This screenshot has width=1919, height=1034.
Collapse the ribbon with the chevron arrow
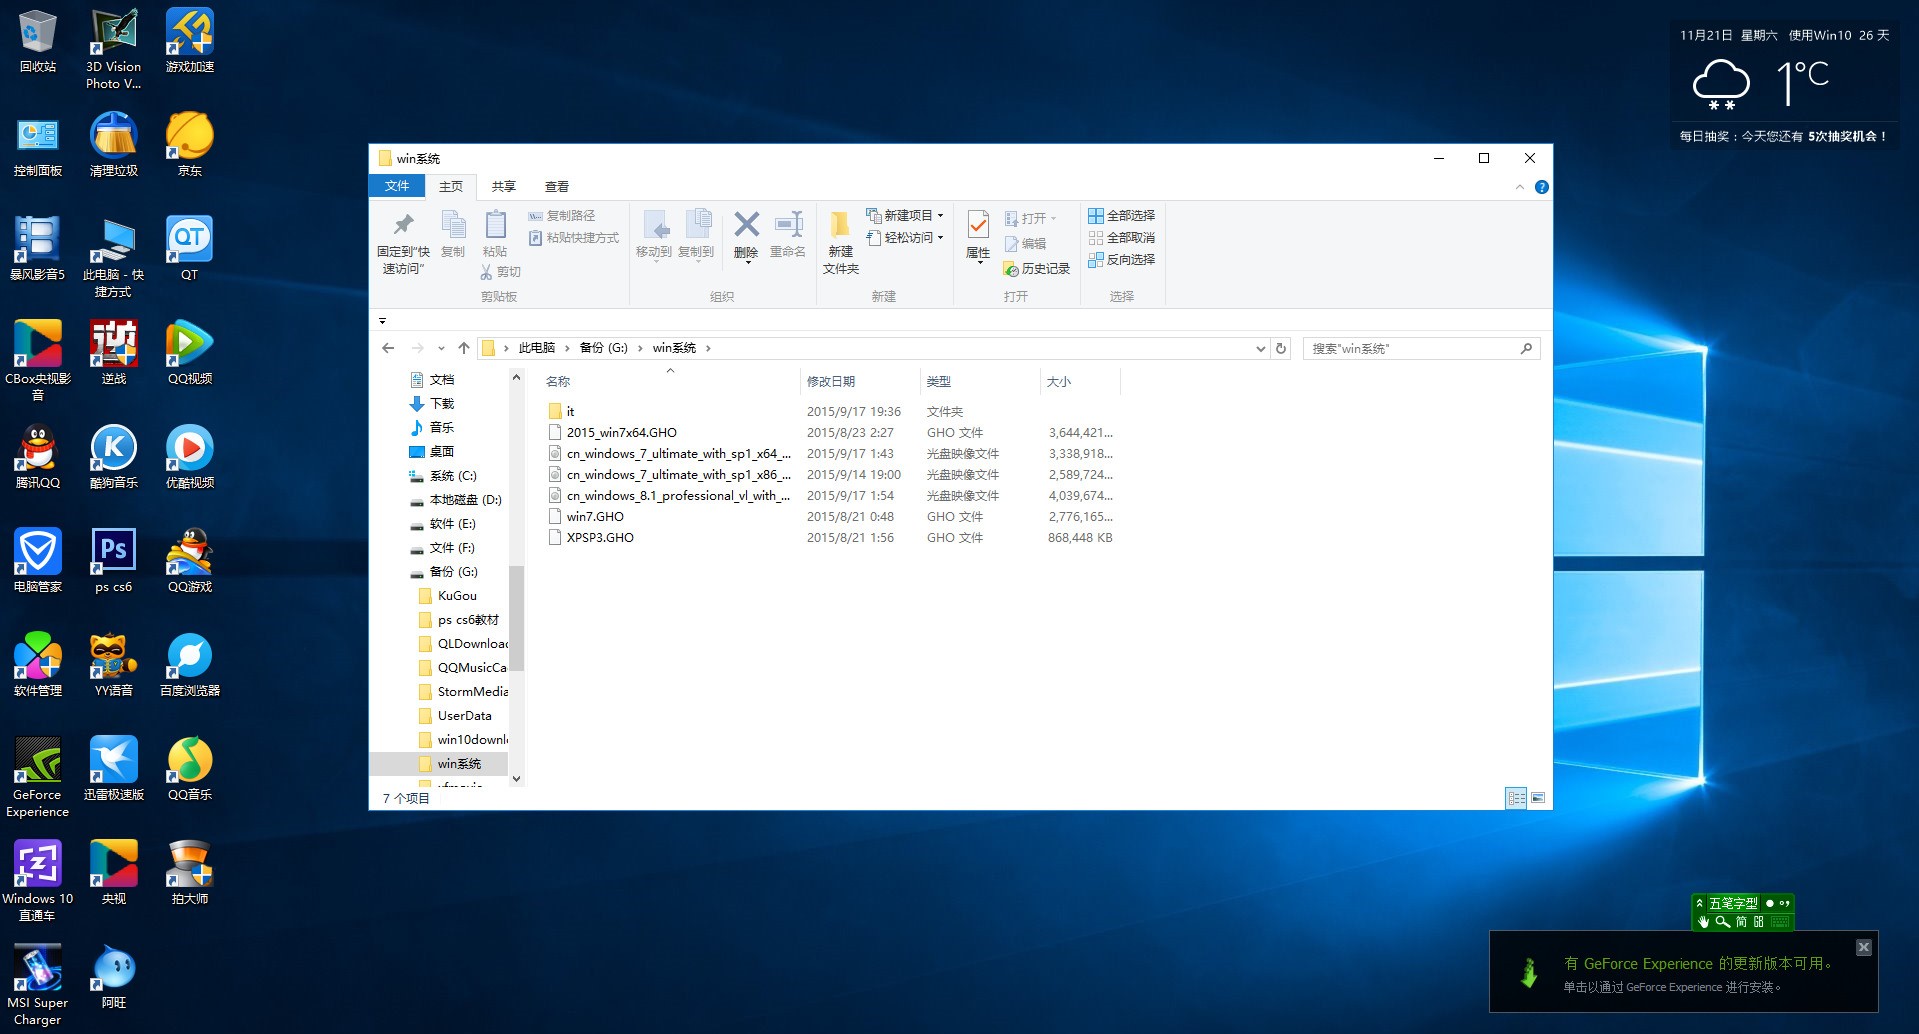tap(1519, 187)
